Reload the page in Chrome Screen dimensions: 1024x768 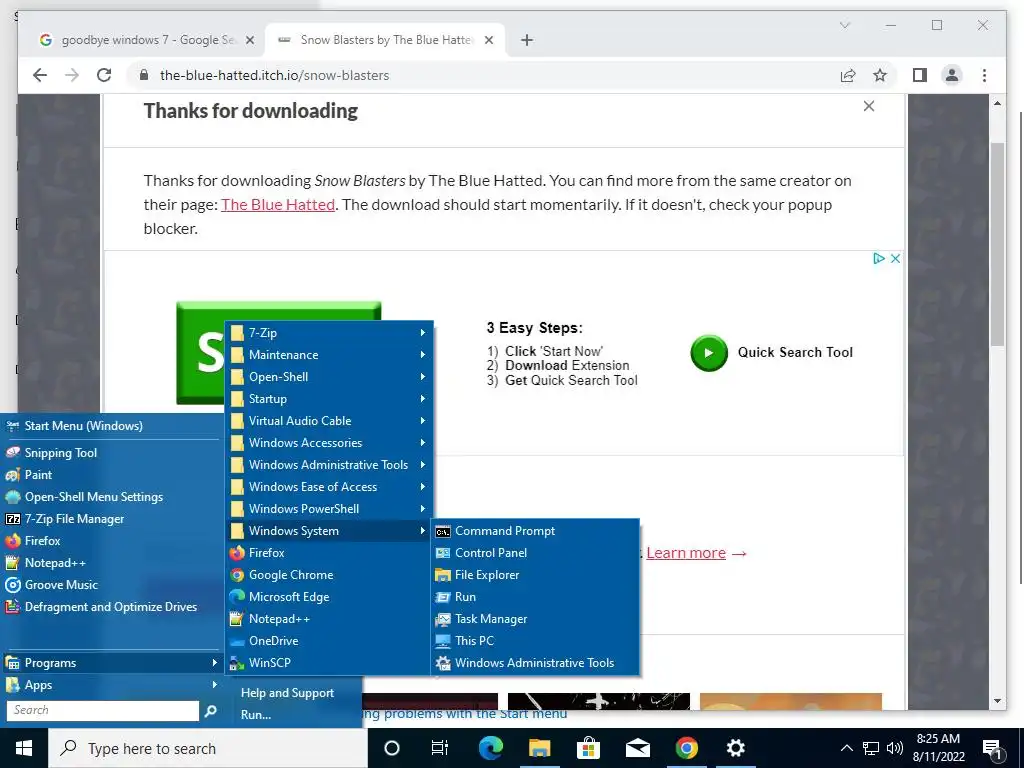click(x=104, y=75)
